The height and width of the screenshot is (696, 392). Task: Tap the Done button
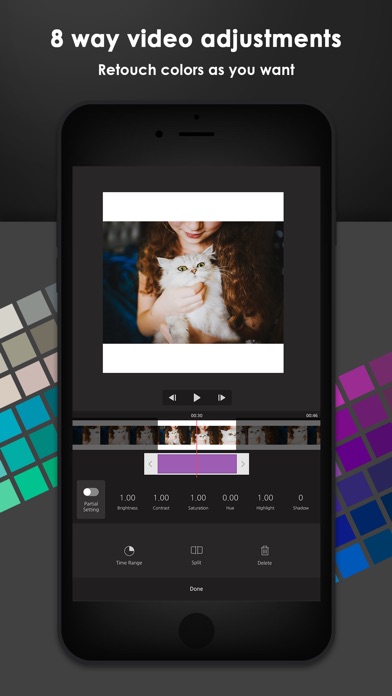tap(196, 589)
